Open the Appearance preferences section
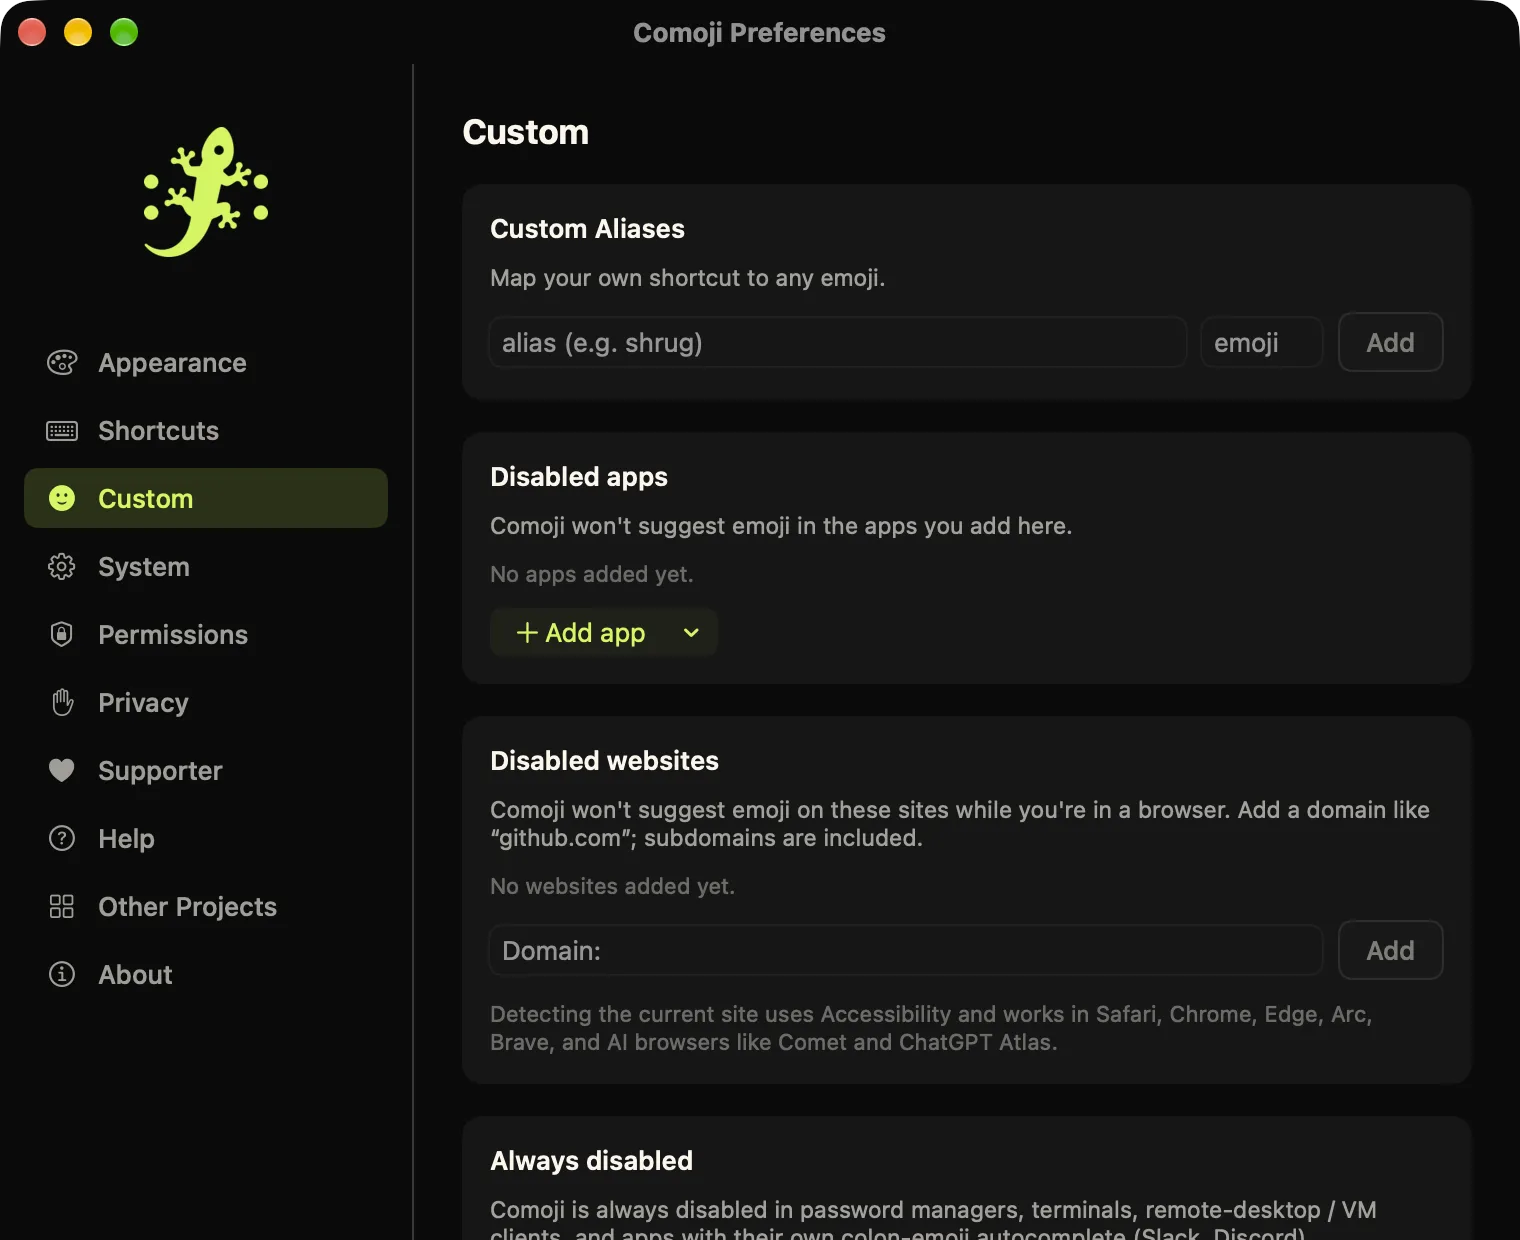 pyautogui.click(x=206, y=363)
